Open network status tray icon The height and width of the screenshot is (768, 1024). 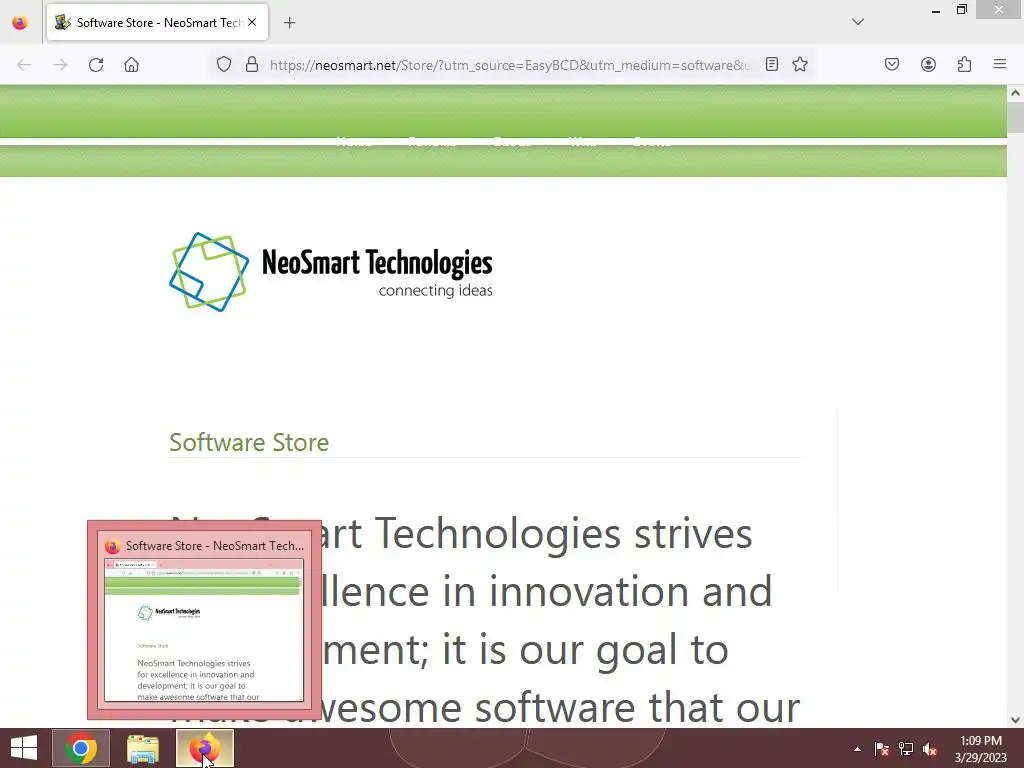pyautogui.click(x=906, y=749)
